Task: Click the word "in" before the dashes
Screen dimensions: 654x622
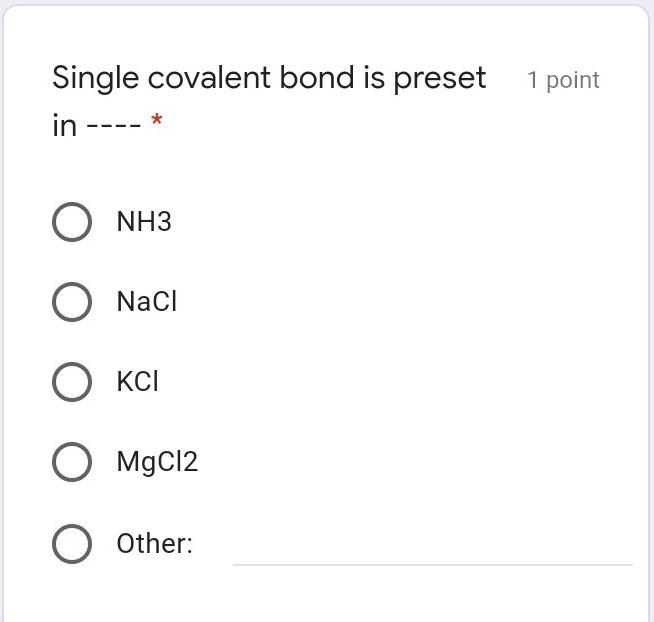Action: point(64,126)
